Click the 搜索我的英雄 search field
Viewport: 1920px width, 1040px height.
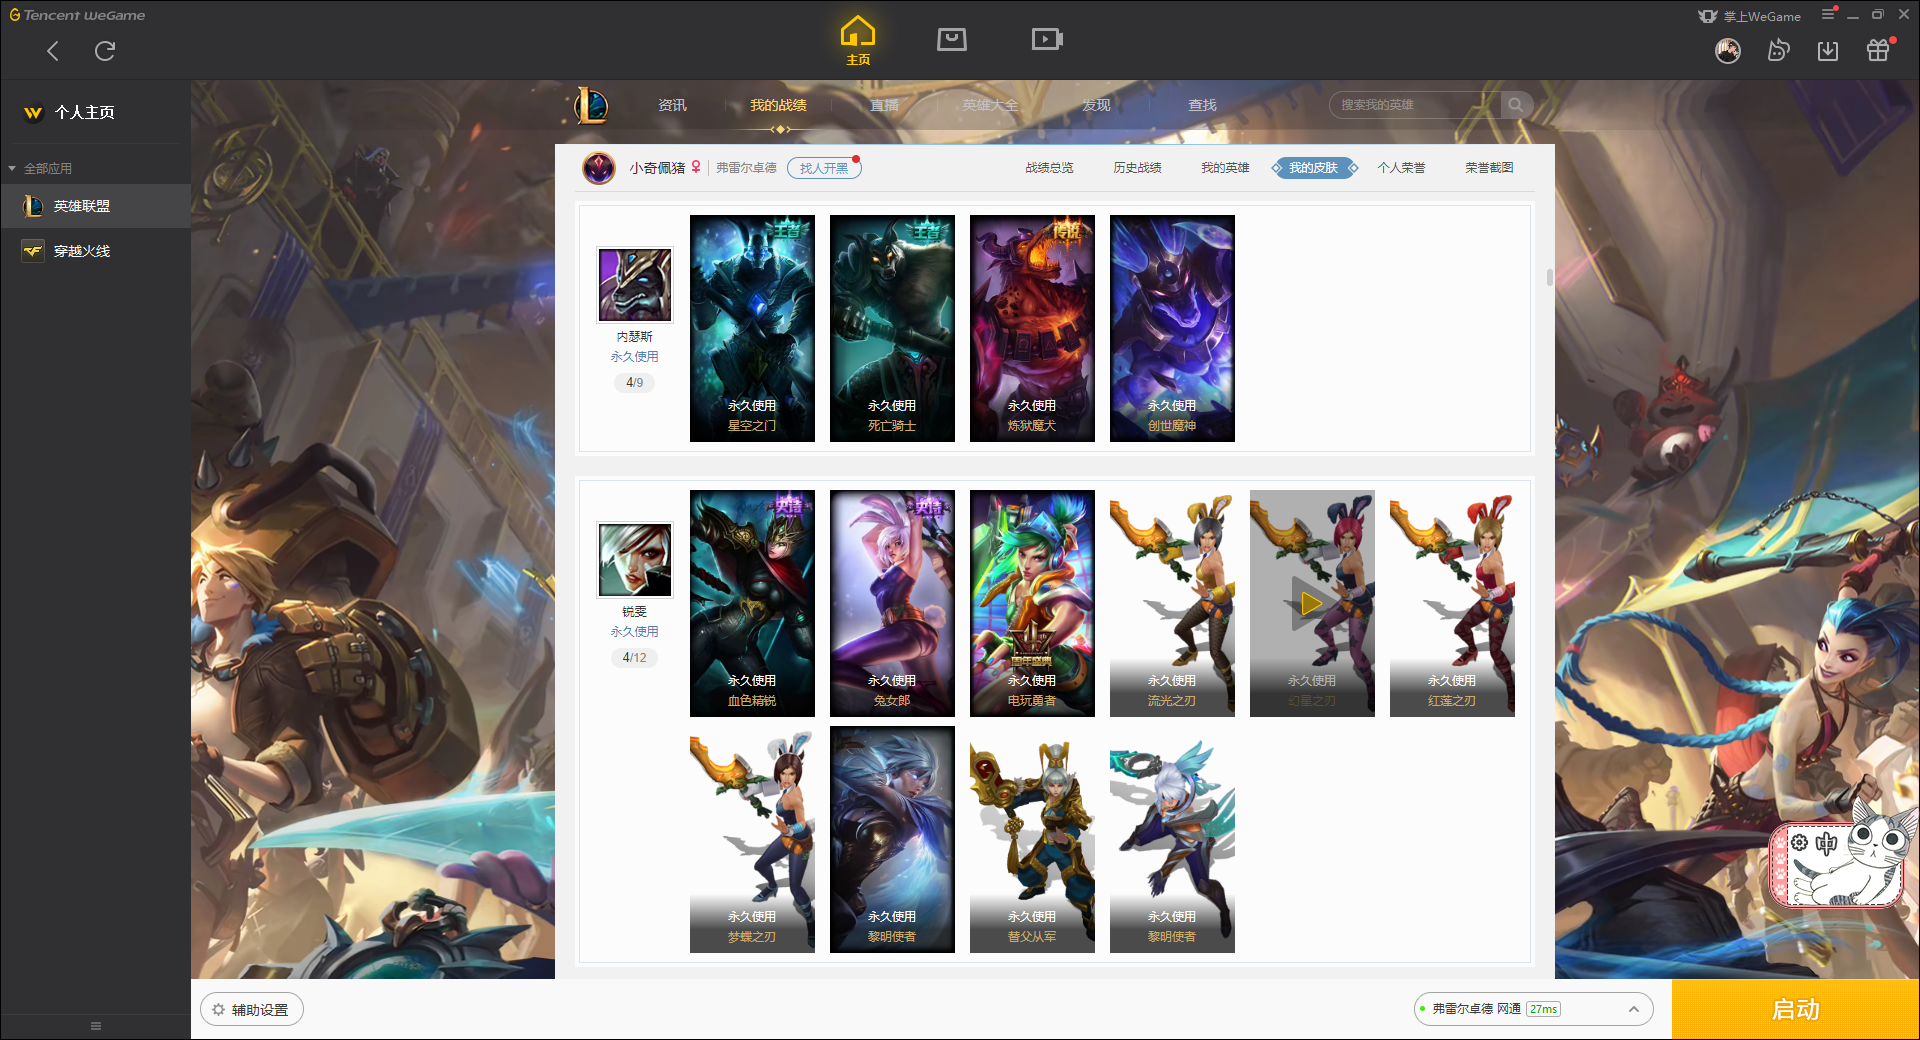pos(1415,105)
